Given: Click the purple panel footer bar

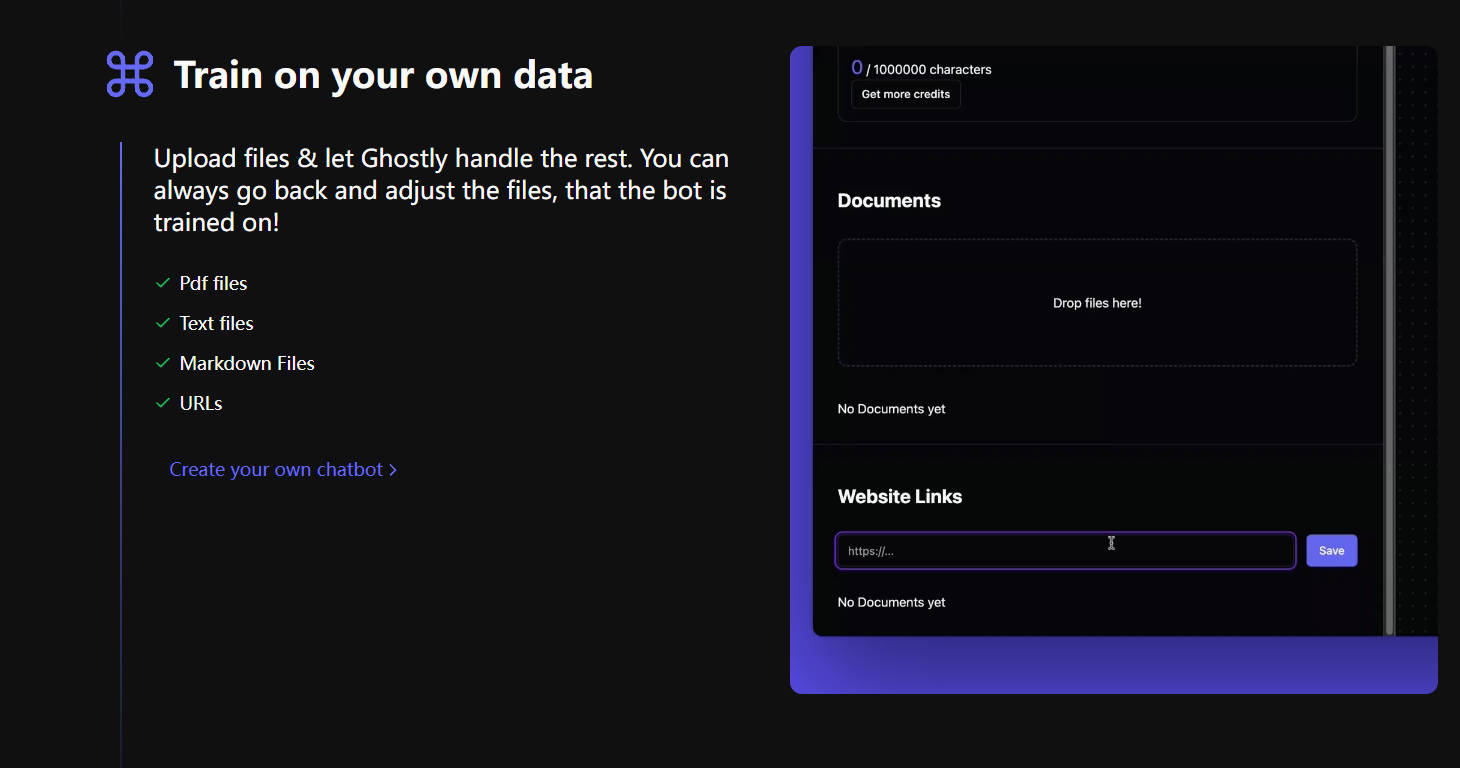Looking at the screenshot, I should coord(1113,663).
